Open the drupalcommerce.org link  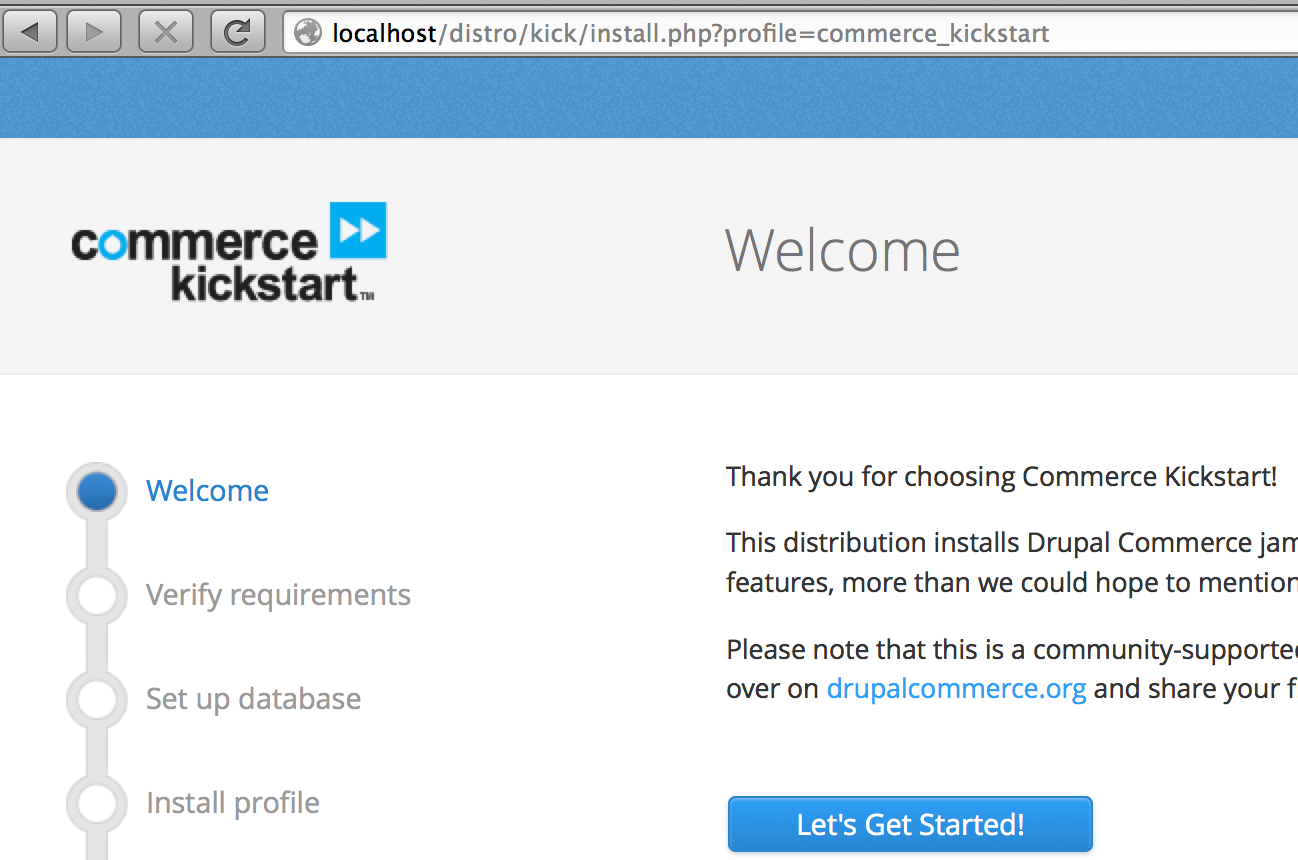[x=956, y=689]
